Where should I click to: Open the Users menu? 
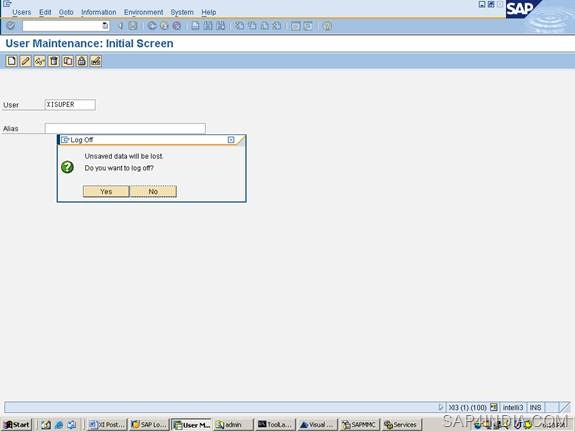pyautogui.click(x=22, y=12)
